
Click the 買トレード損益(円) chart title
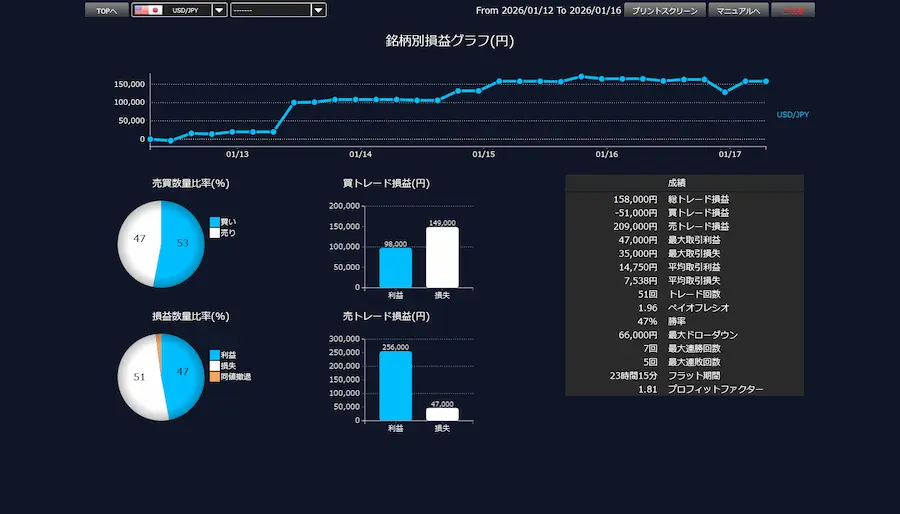[x=386, y=184]
